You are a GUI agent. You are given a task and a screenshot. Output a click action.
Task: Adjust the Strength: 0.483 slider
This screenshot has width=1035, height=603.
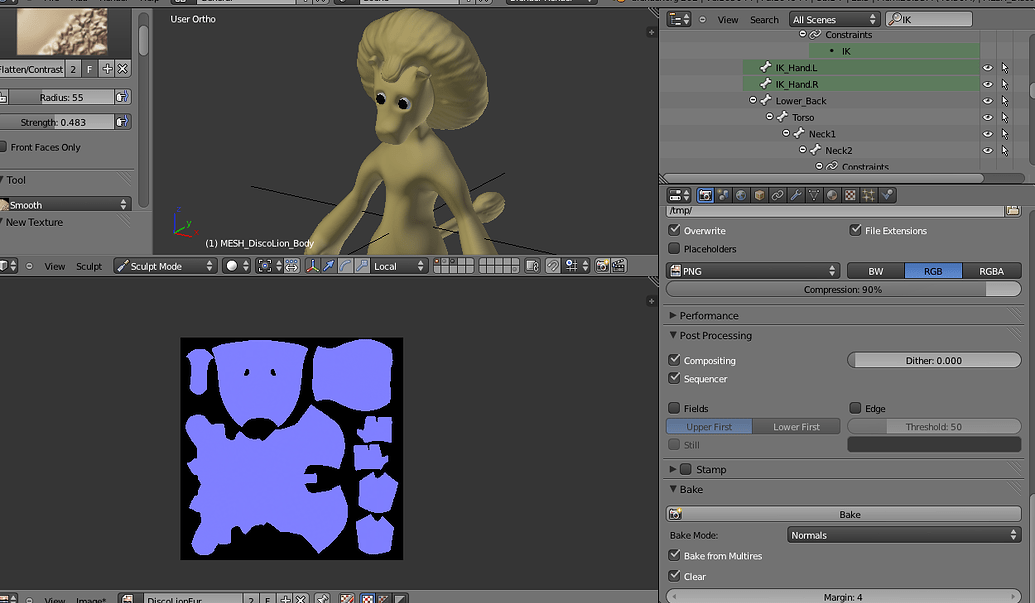[57, 122]
